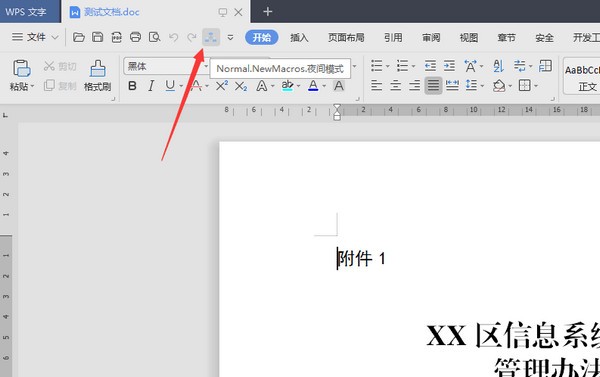
Task: Click the bullet list icon
Action: click(x=377, y=66)
